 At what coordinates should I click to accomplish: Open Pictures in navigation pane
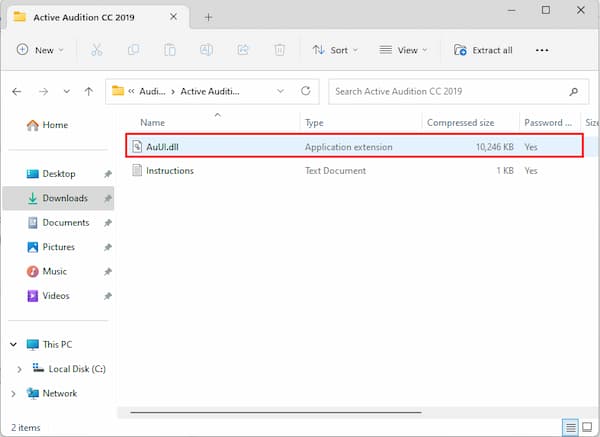[x=51, y=247]
